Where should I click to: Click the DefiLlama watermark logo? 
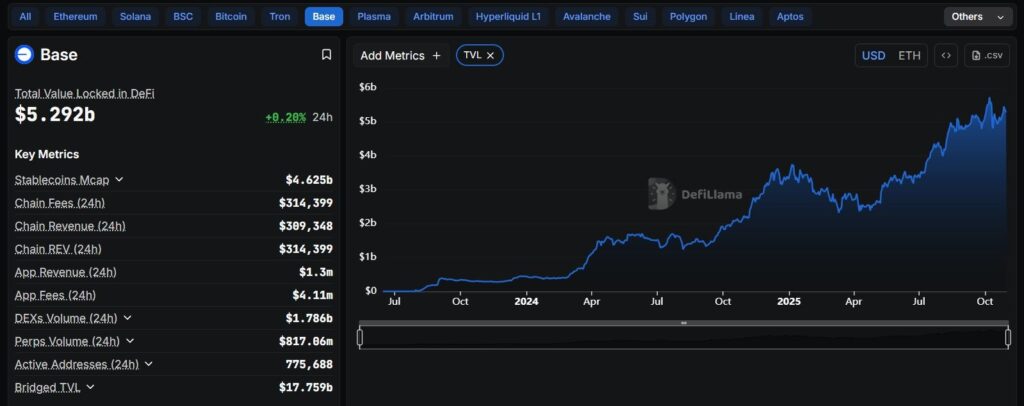pos(662,193)
